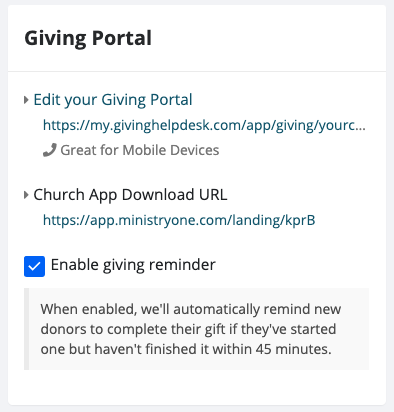
Task: Click the word Portal in the Edit link
Action: [171, 100]
